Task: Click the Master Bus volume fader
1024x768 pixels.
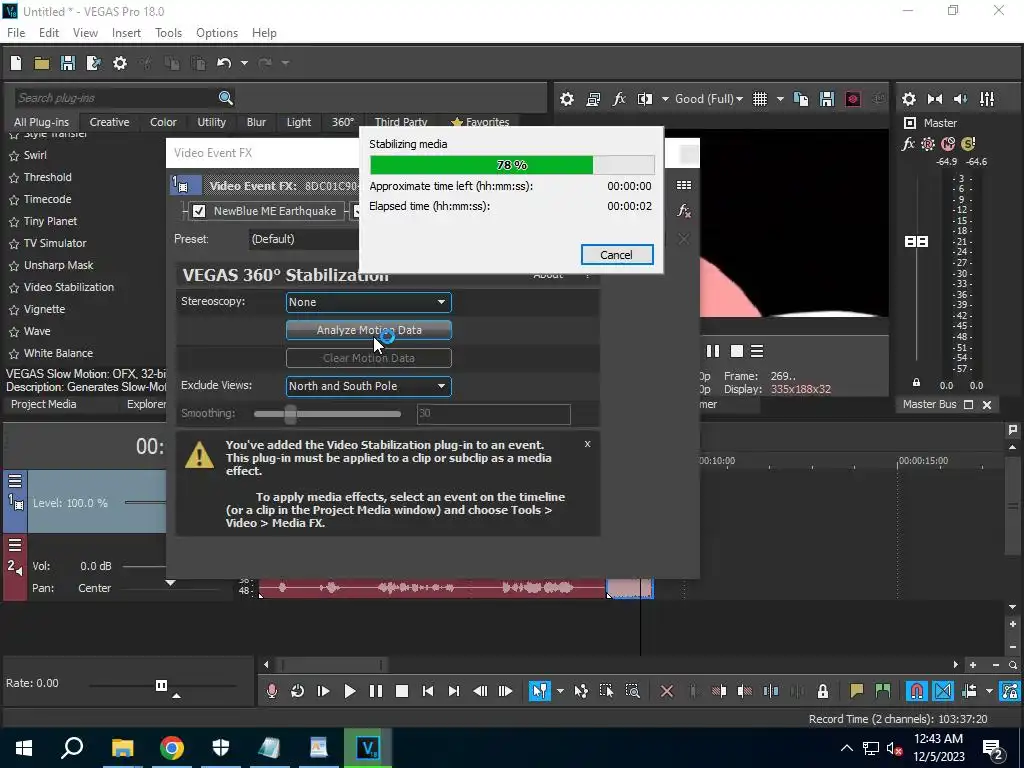Action: click(x=916, y=242)
